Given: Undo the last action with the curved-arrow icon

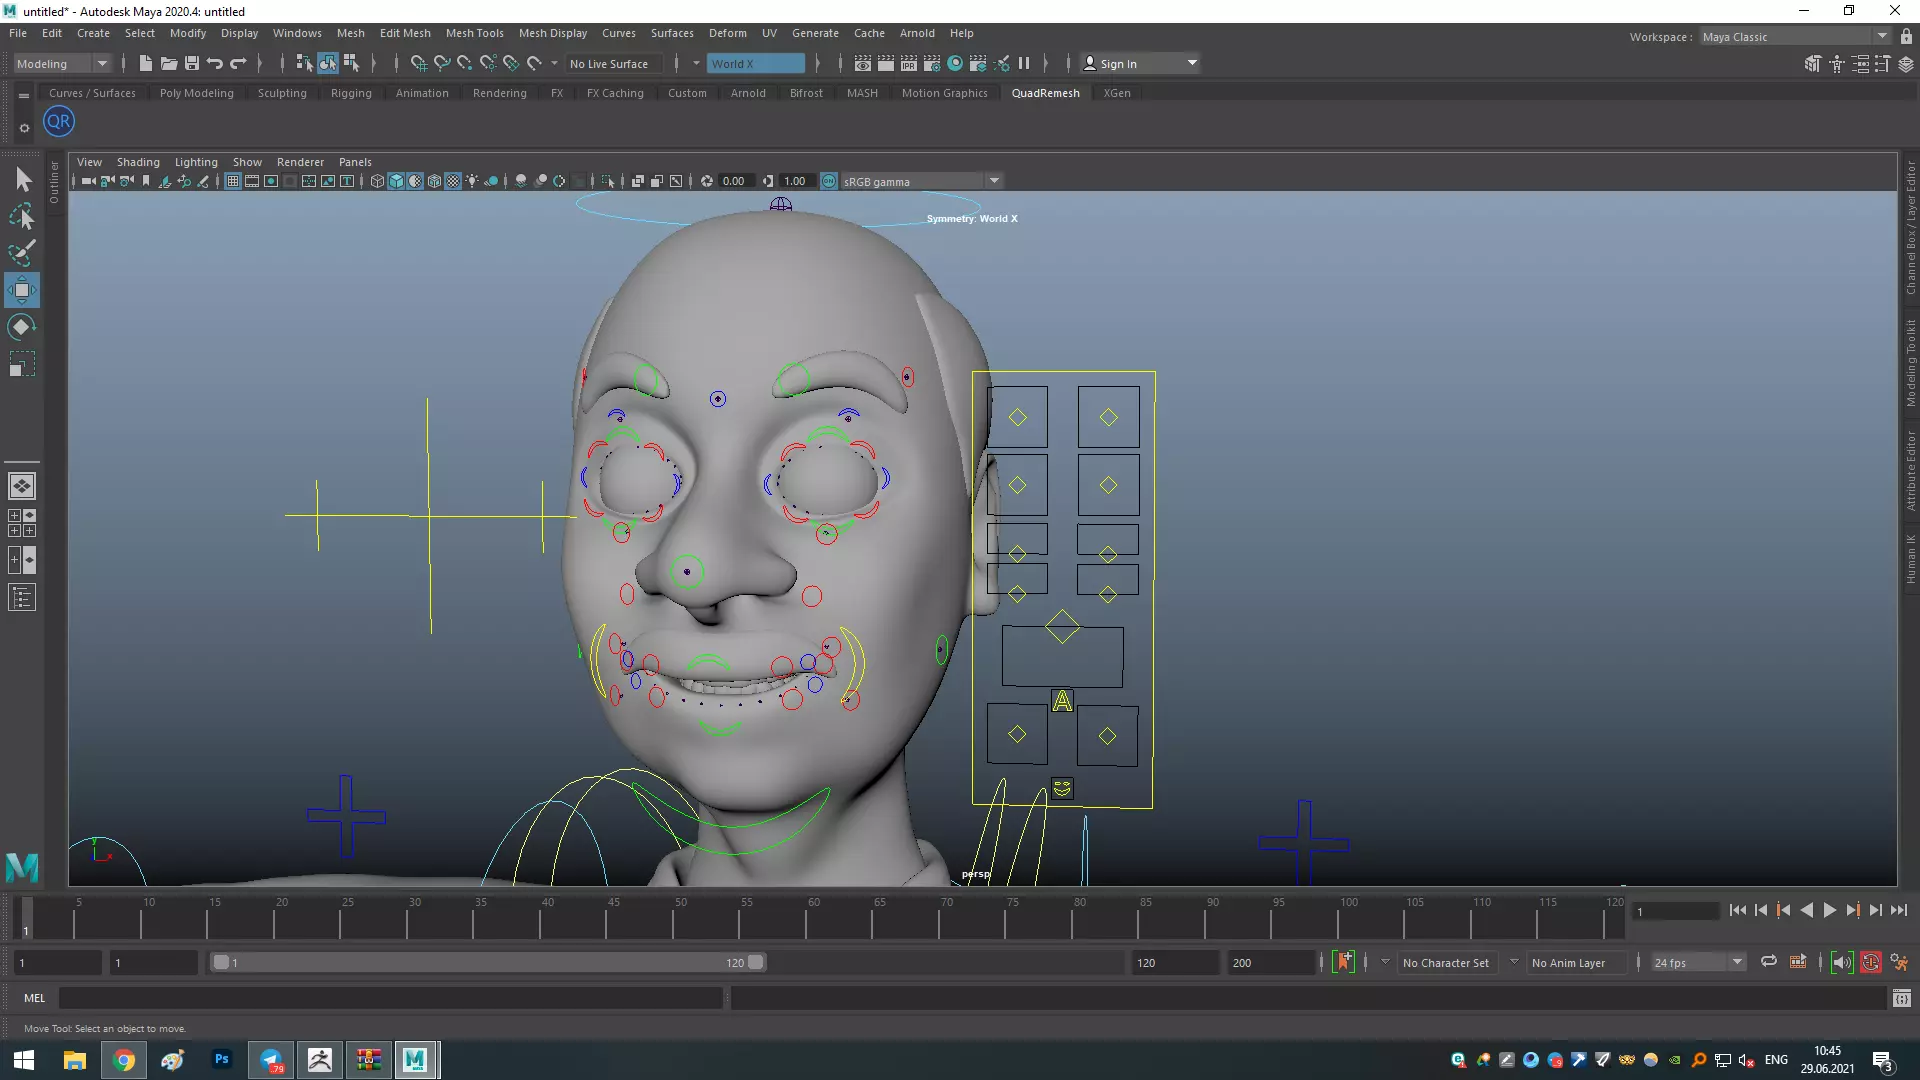Looking at the screenshot, I should tap(215, 63).
